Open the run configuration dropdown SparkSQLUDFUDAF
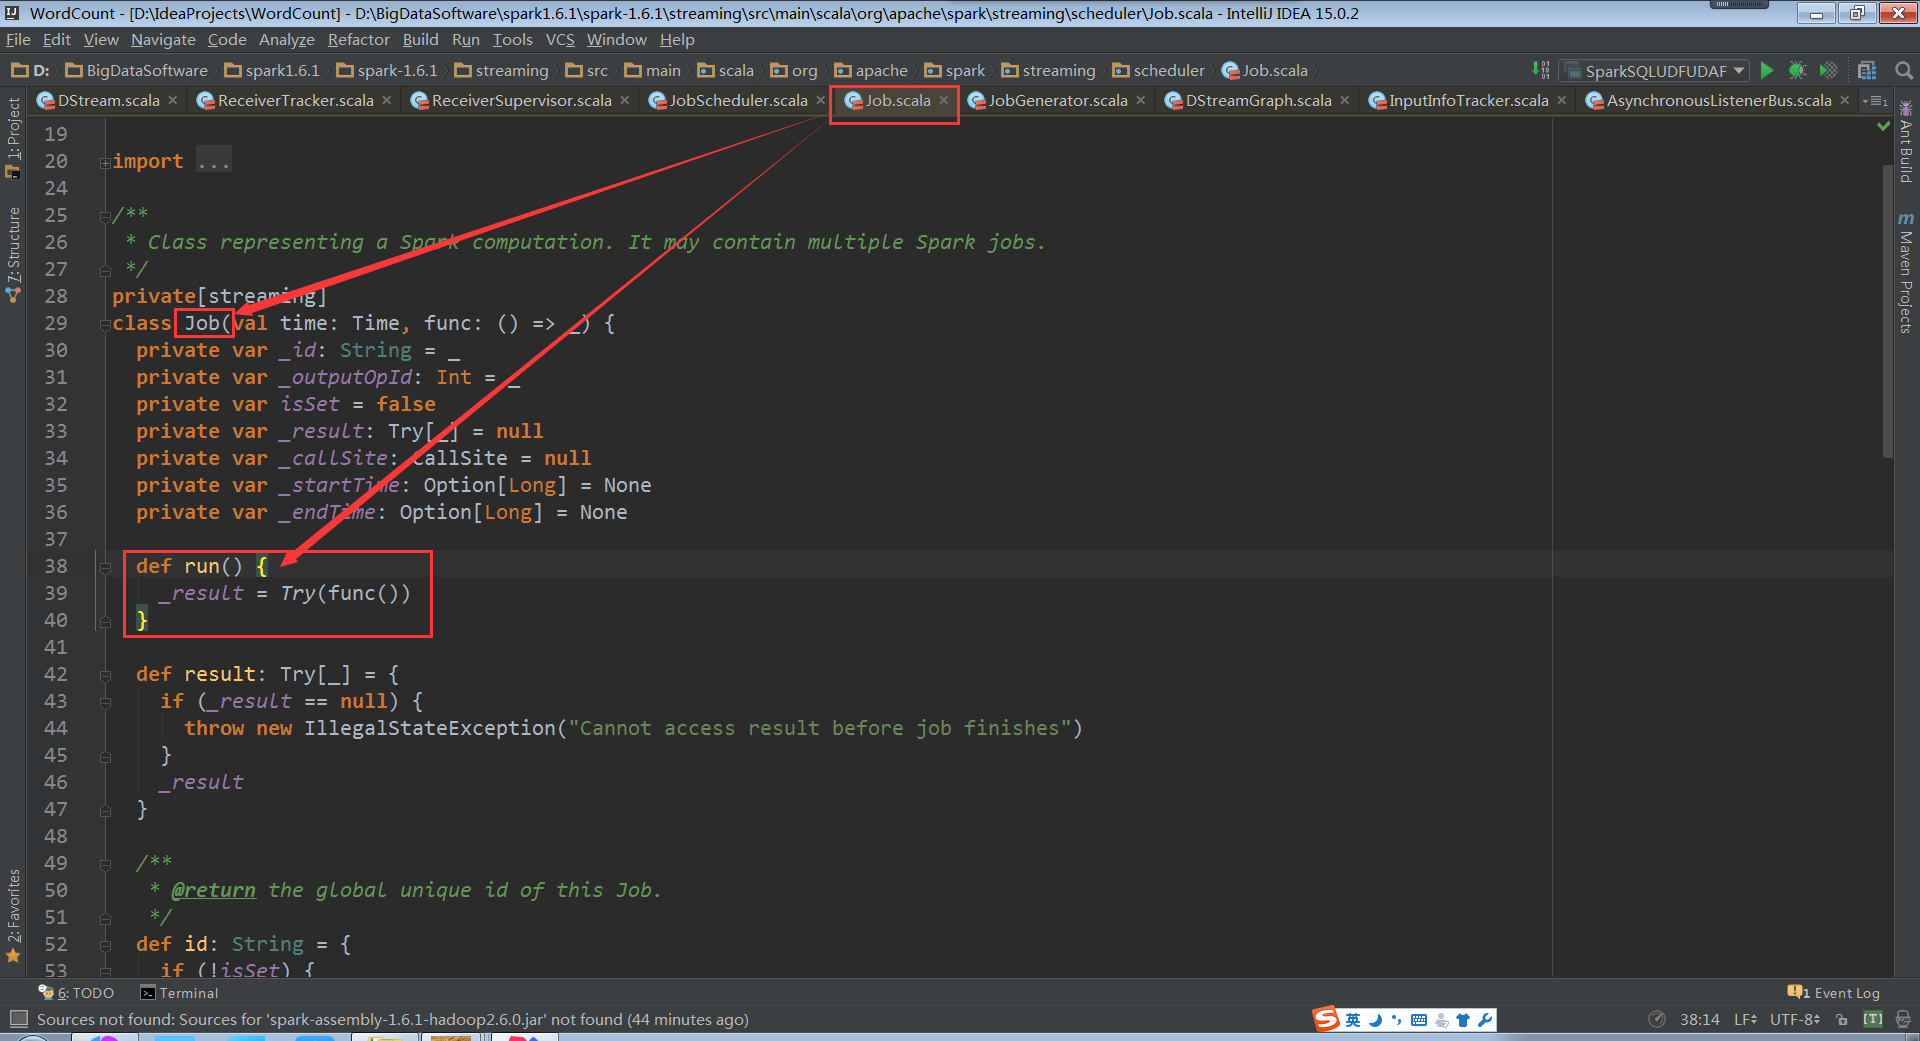 (x=1656, y=70)
